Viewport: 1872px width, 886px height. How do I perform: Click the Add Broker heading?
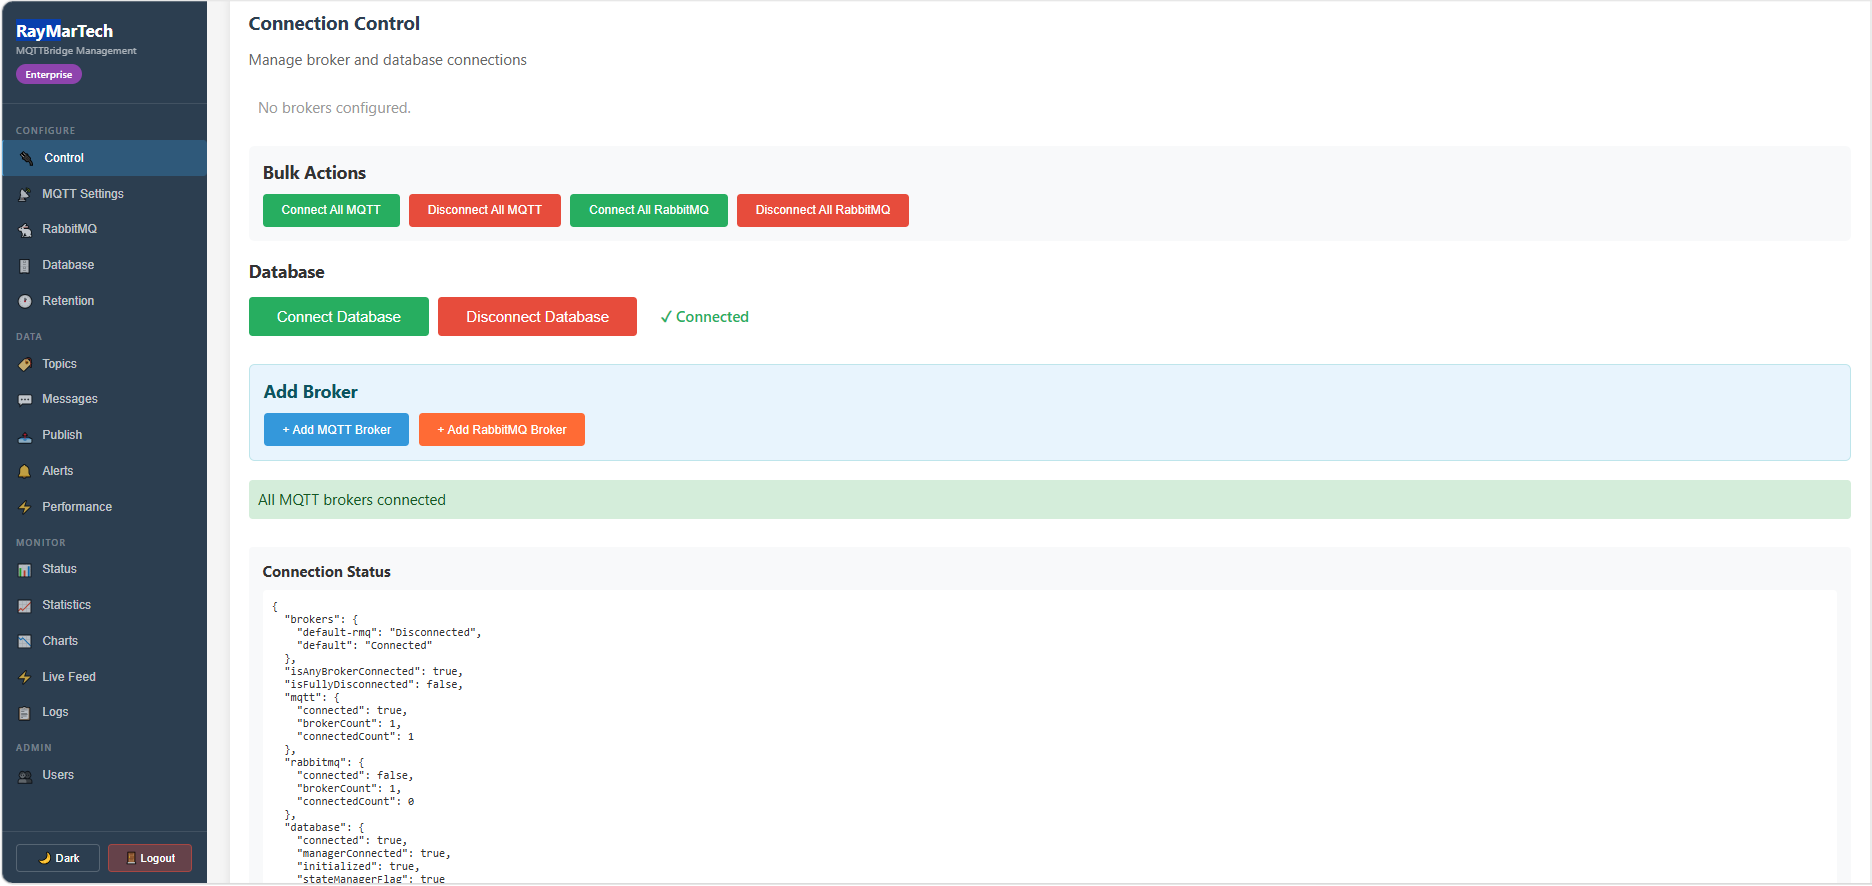coord(311,392)
